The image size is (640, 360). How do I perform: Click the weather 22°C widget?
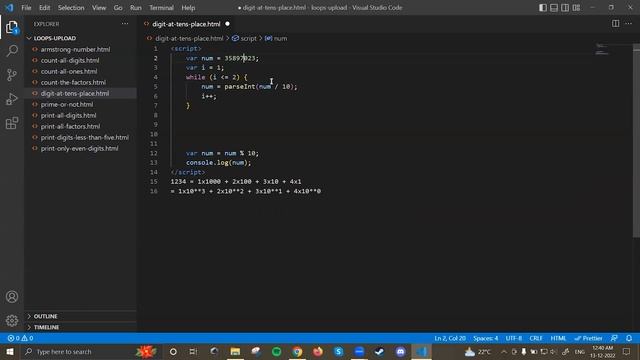pyautogui.click(x=478, y=351)
